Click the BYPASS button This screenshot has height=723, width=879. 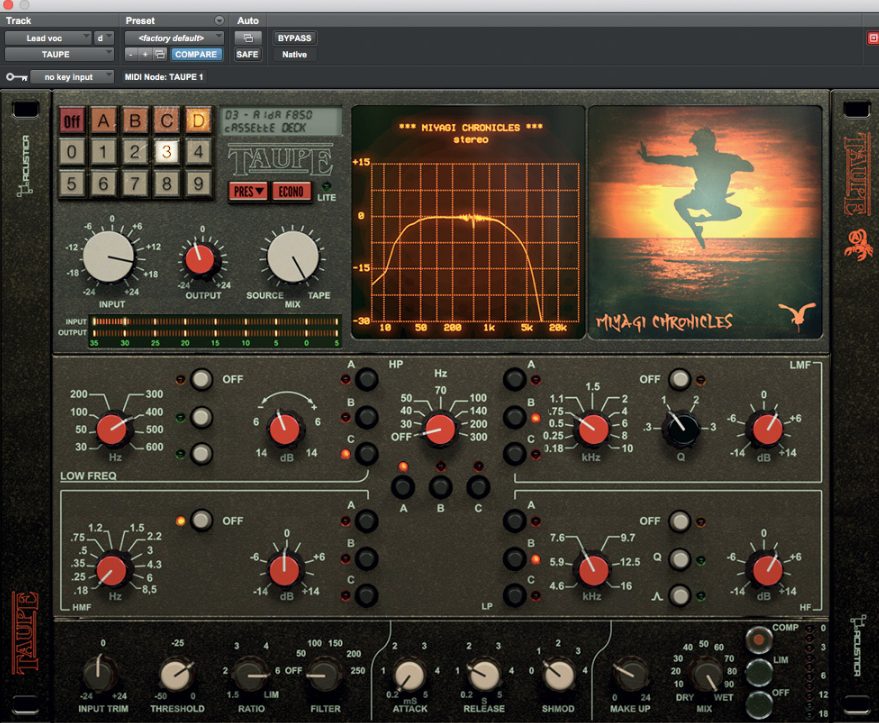[294, 38]
